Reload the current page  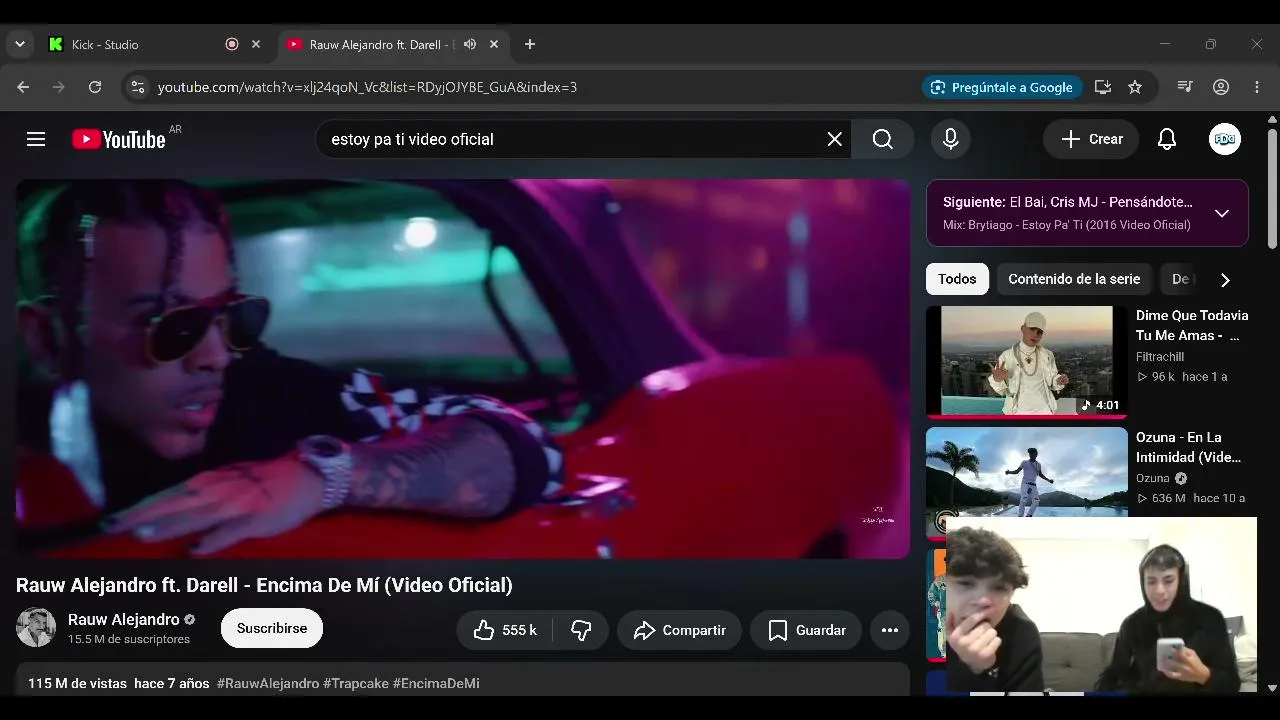point(95,87)
